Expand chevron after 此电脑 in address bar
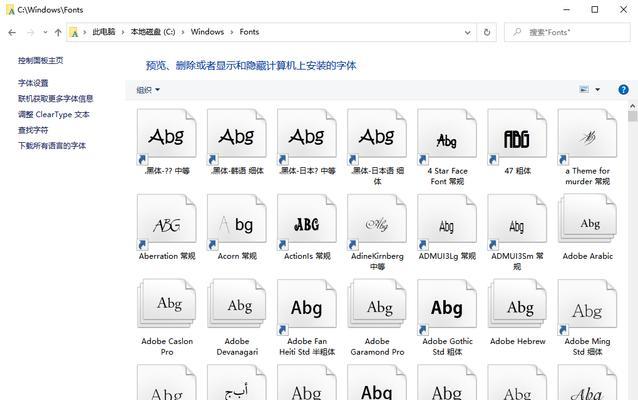 click(x=123, y=32)
